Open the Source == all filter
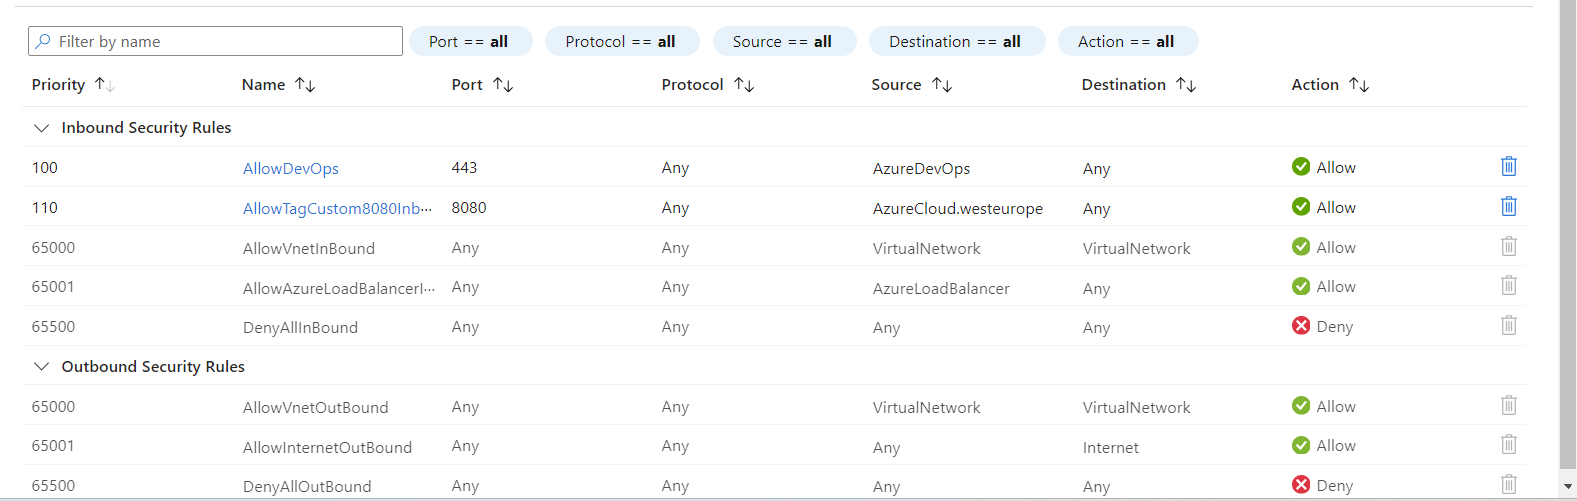Image resolution: width=1577 pixels, height=501 pixels. coord(782,42)
